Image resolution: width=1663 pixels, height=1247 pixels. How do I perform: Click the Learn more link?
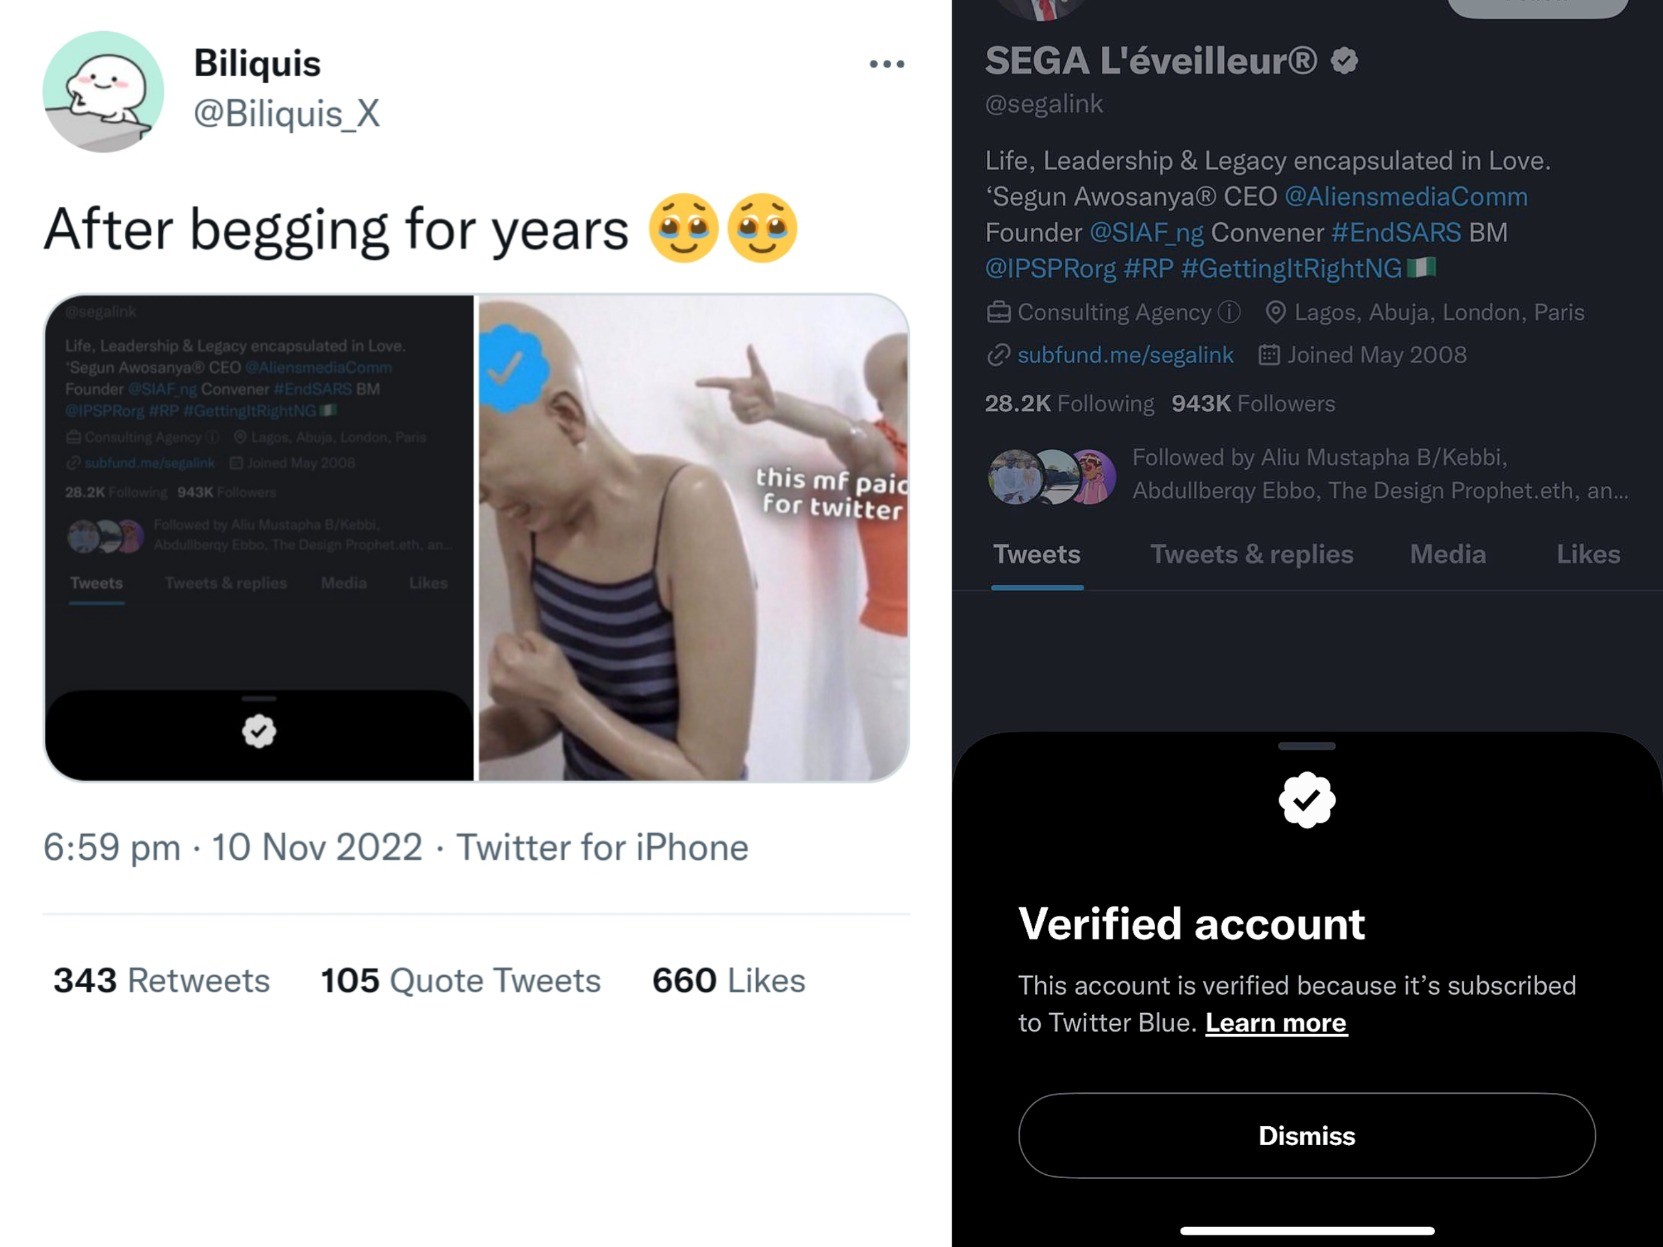click(1275, 1023)
